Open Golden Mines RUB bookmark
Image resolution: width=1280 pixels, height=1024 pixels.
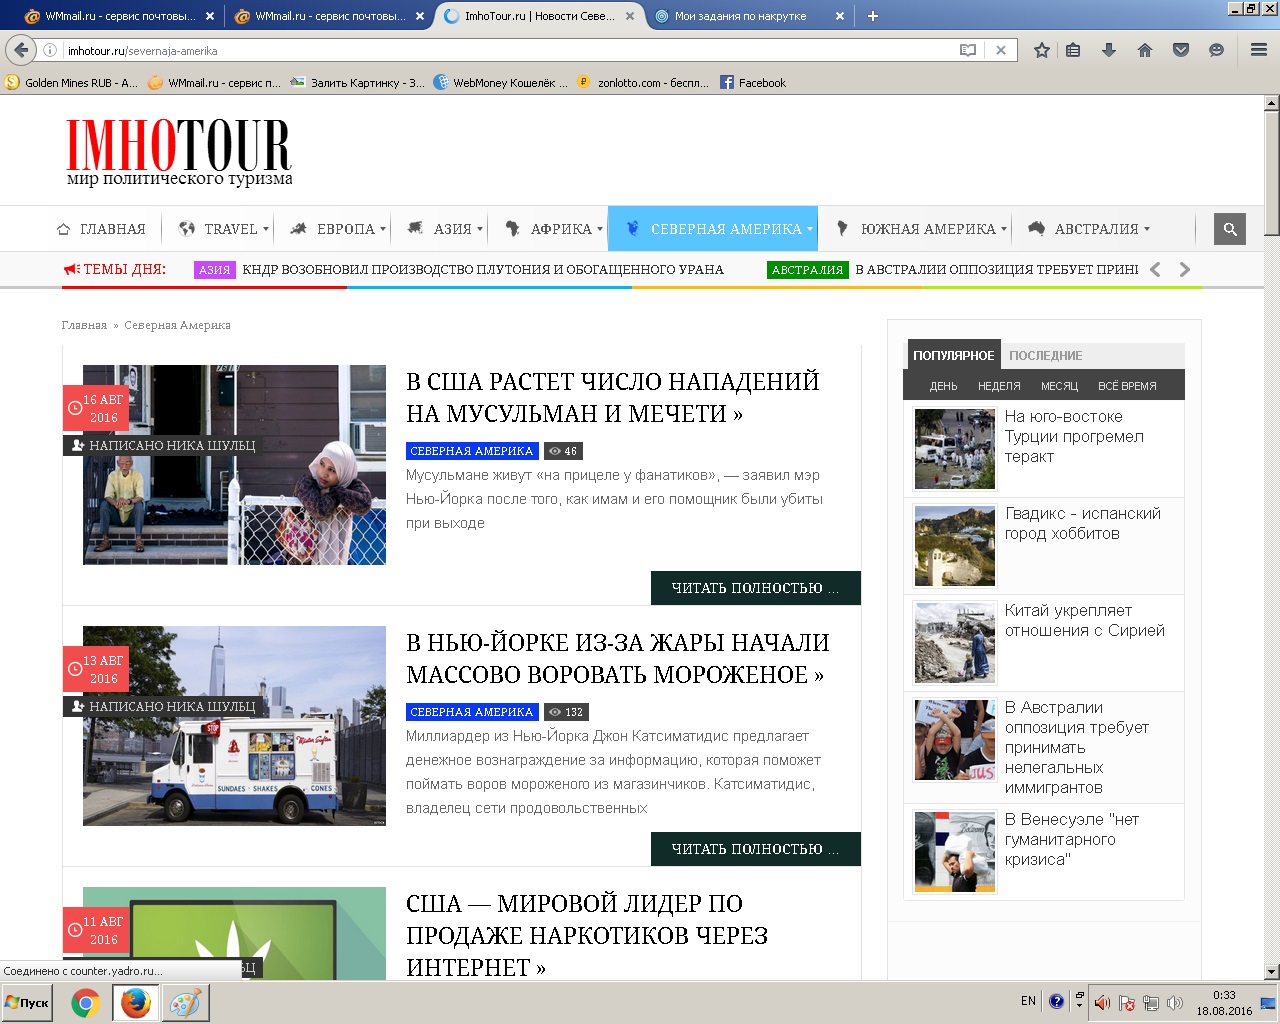(71, 83)
